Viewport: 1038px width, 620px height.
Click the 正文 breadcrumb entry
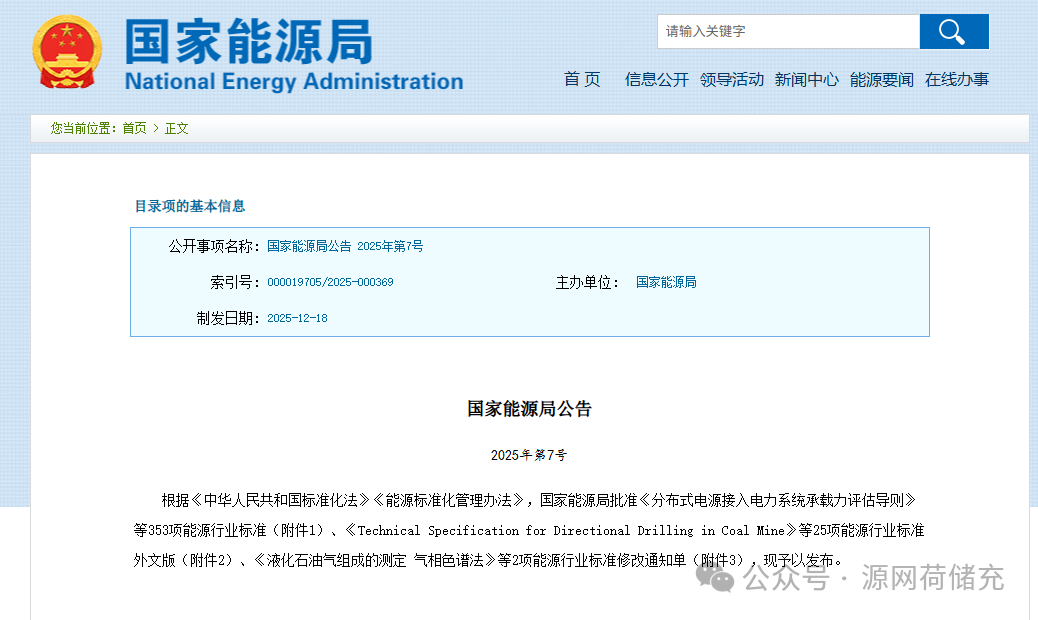176,128
